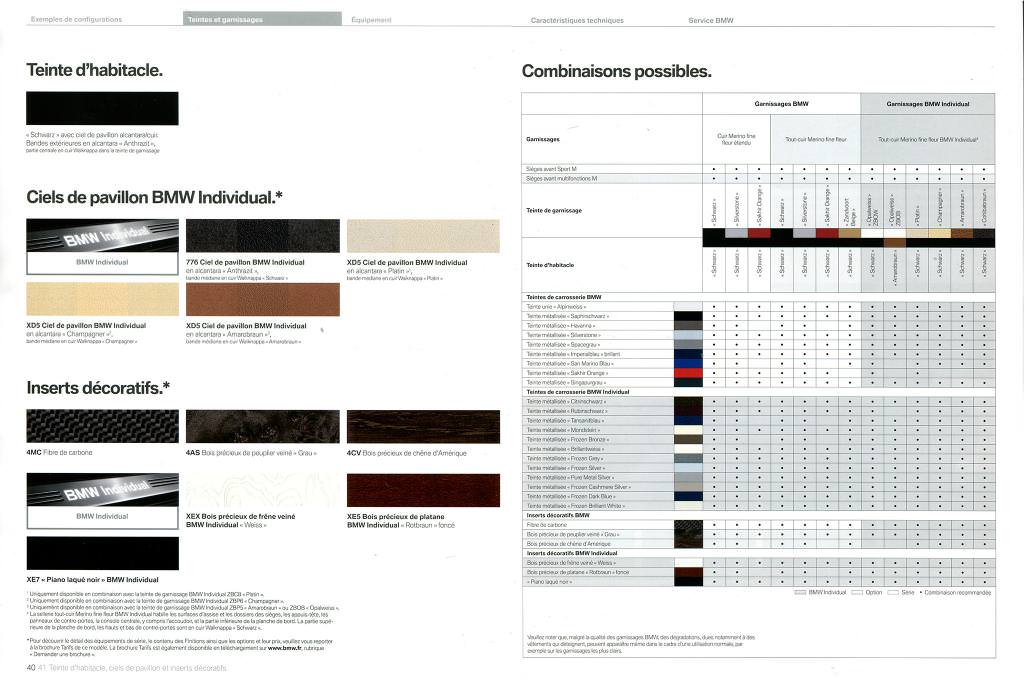Click the 'Sièges avant multifonctions M' row label

[562, 178]
